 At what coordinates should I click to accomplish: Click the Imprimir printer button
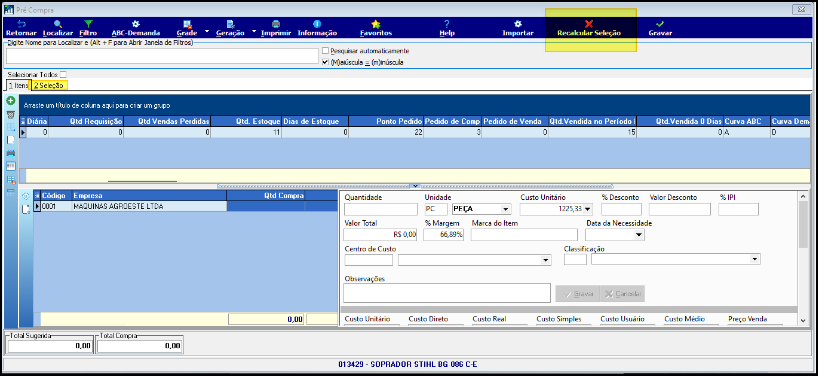276,28
